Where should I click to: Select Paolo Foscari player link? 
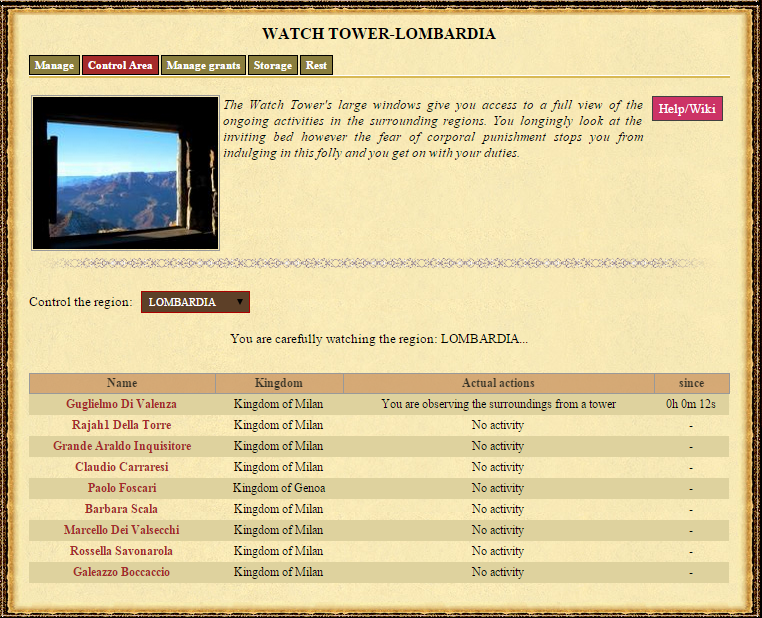pos(121,488)
